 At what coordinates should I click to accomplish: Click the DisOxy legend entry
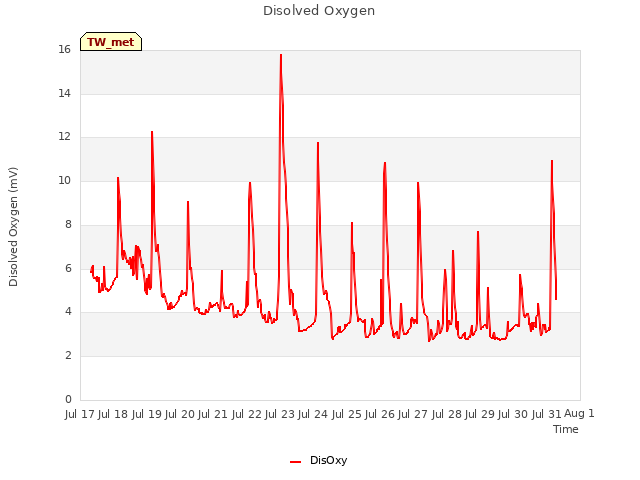click(318, 460)
